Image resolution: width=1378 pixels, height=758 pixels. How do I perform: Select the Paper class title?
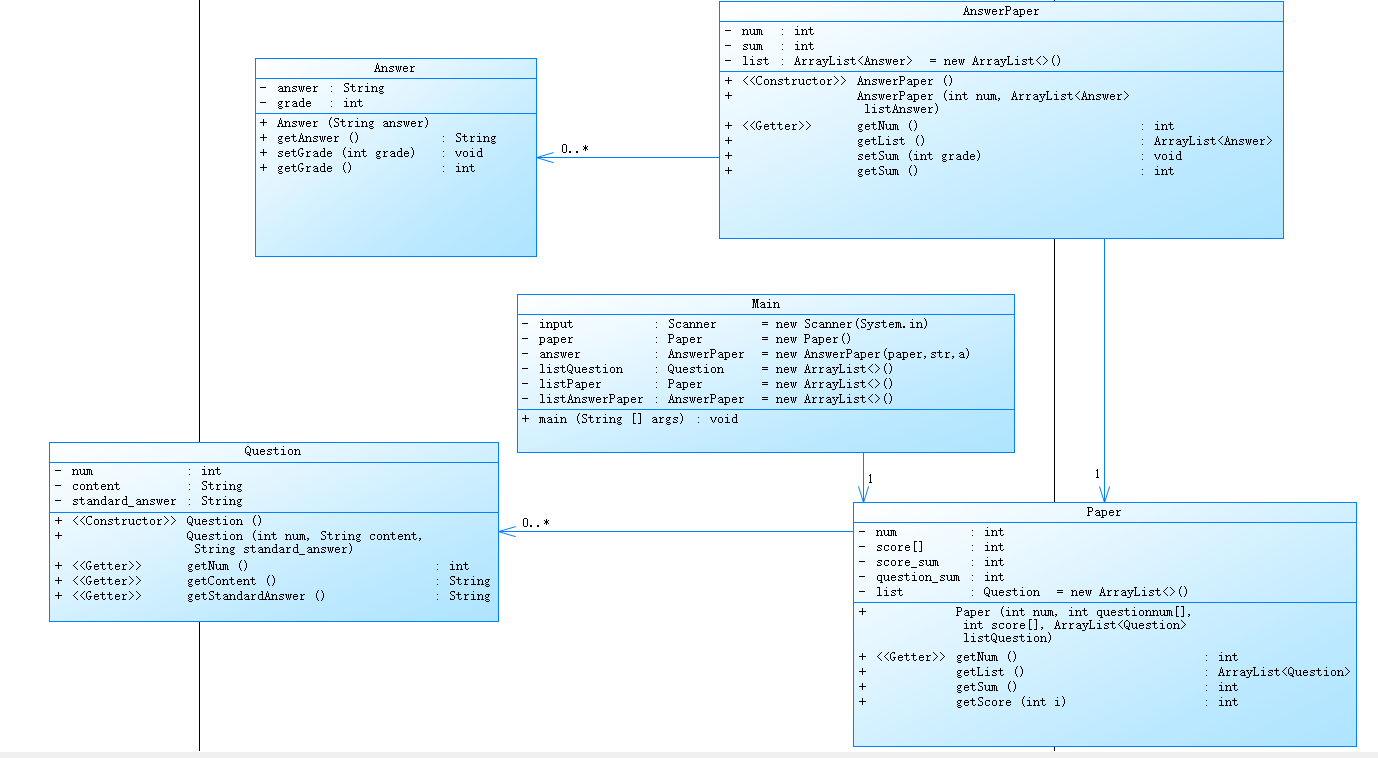[x=1104, y=512]
